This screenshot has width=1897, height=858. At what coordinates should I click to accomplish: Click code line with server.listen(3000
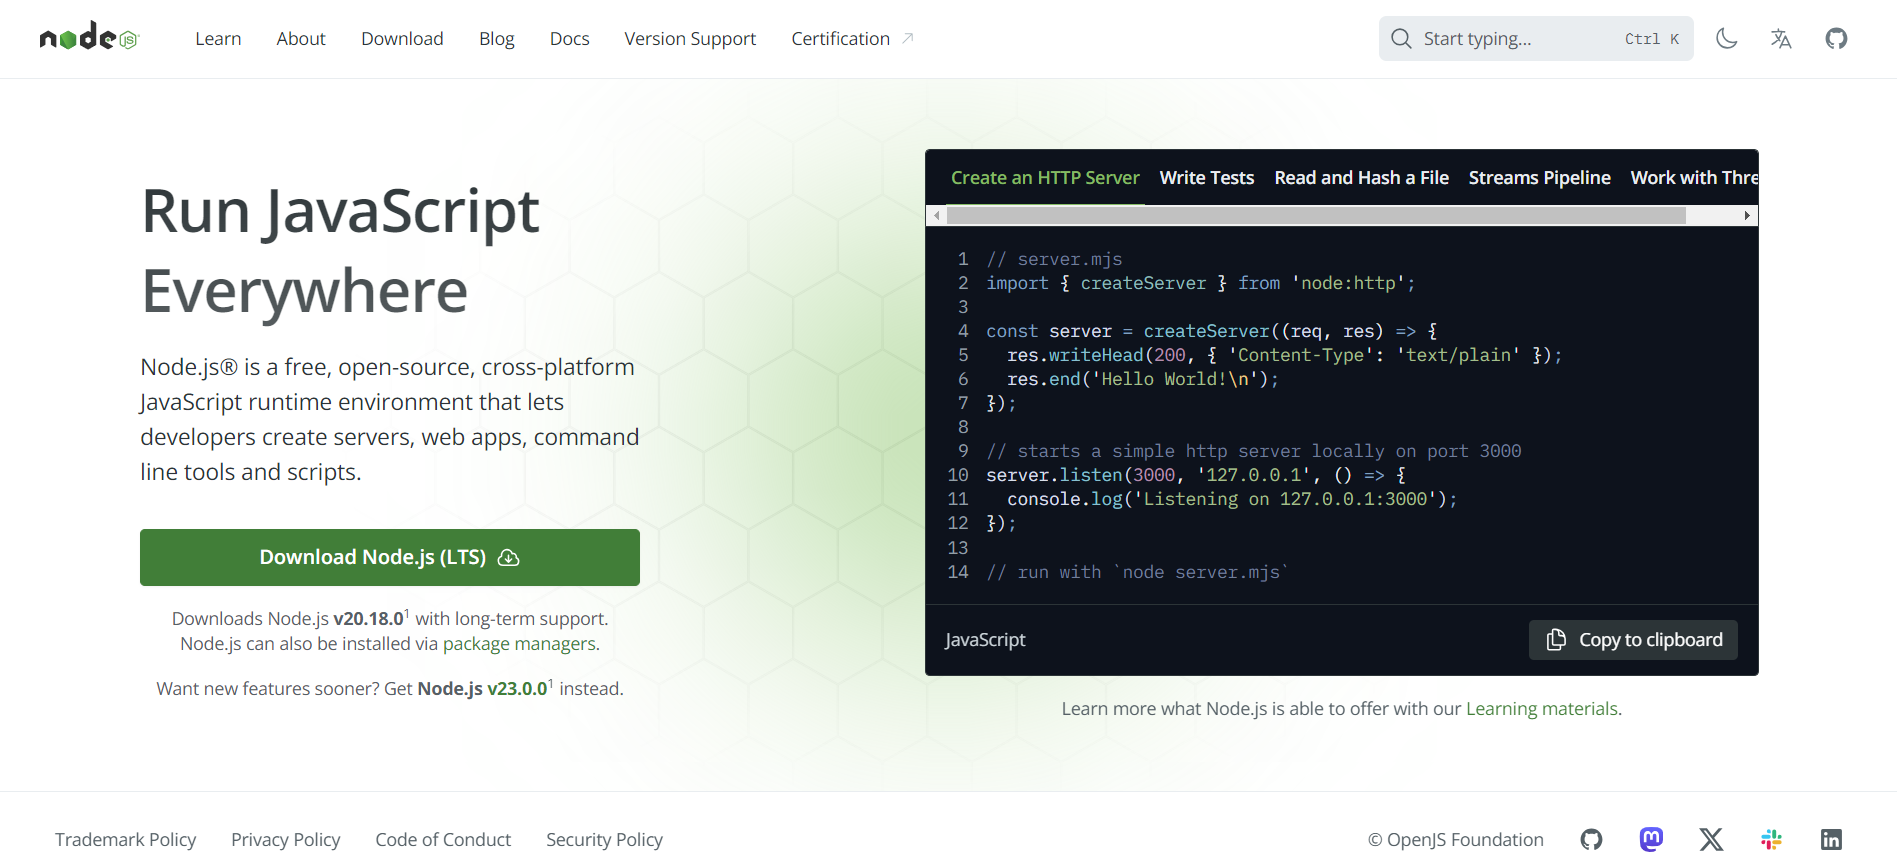(1196, 475)
